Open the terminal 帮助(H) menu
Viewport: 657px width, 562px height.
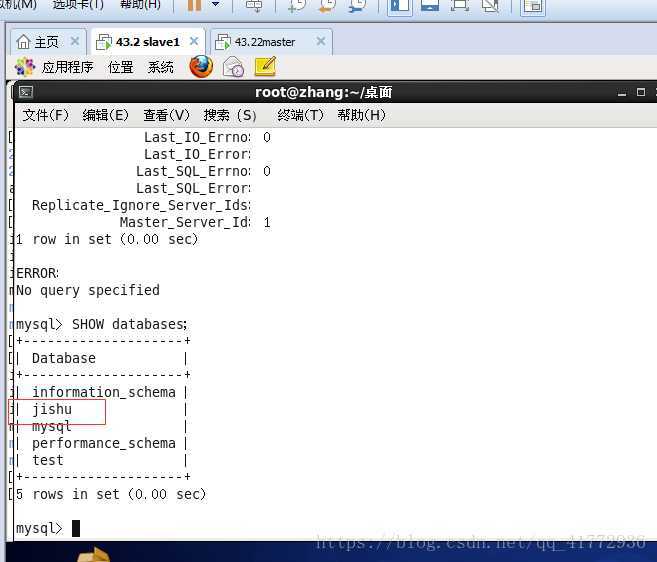362,115
